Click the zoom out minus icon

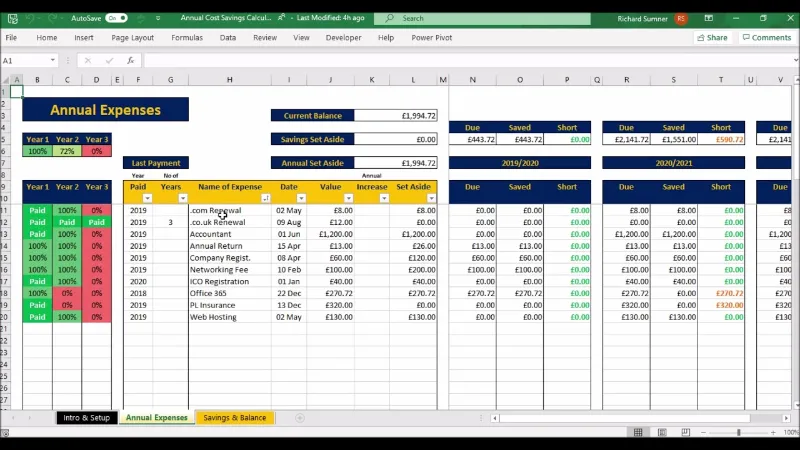coord(704,432)
